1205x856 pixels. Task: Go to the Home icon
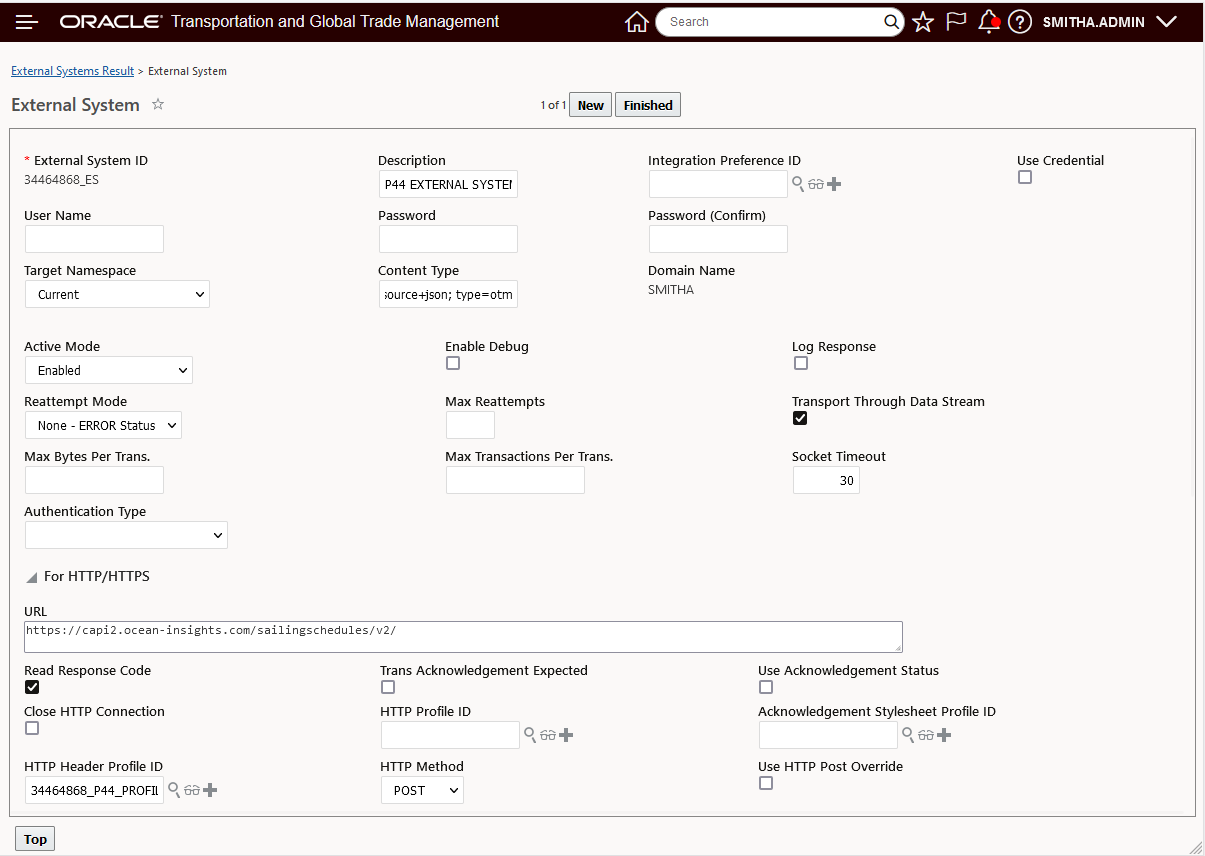(x=636, y=22)
